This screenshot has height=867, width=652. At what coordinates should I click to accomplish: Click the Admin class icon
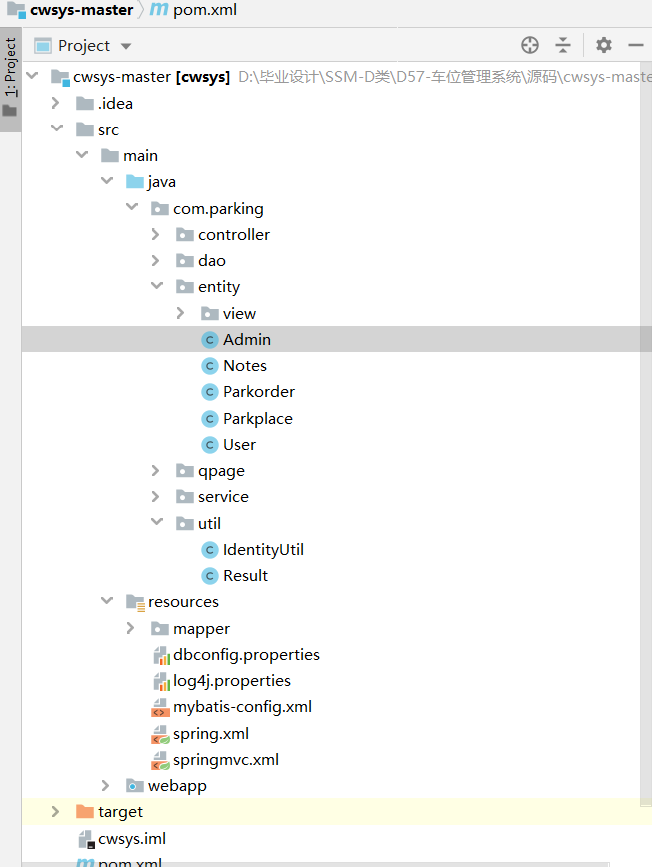[x=210, y=340]
